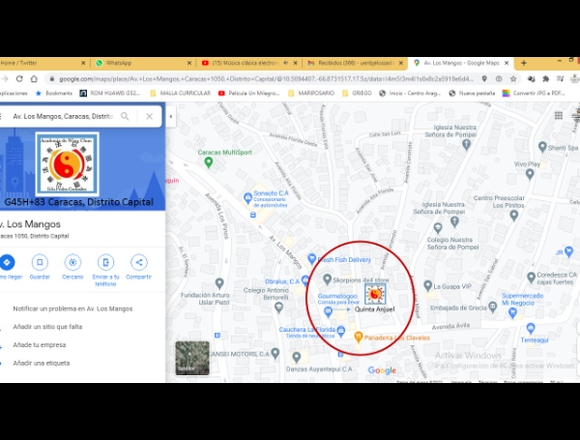Image resolution: width=580 pixels, height=440 pixels.
Task: Click the Obralux, C.A marker
Action: [305, 281]
